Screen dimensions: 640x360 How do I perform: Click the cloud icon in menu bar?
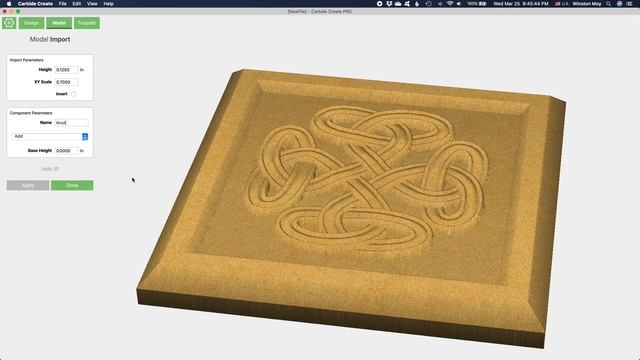pyautogui.click(x=398, y=4)
